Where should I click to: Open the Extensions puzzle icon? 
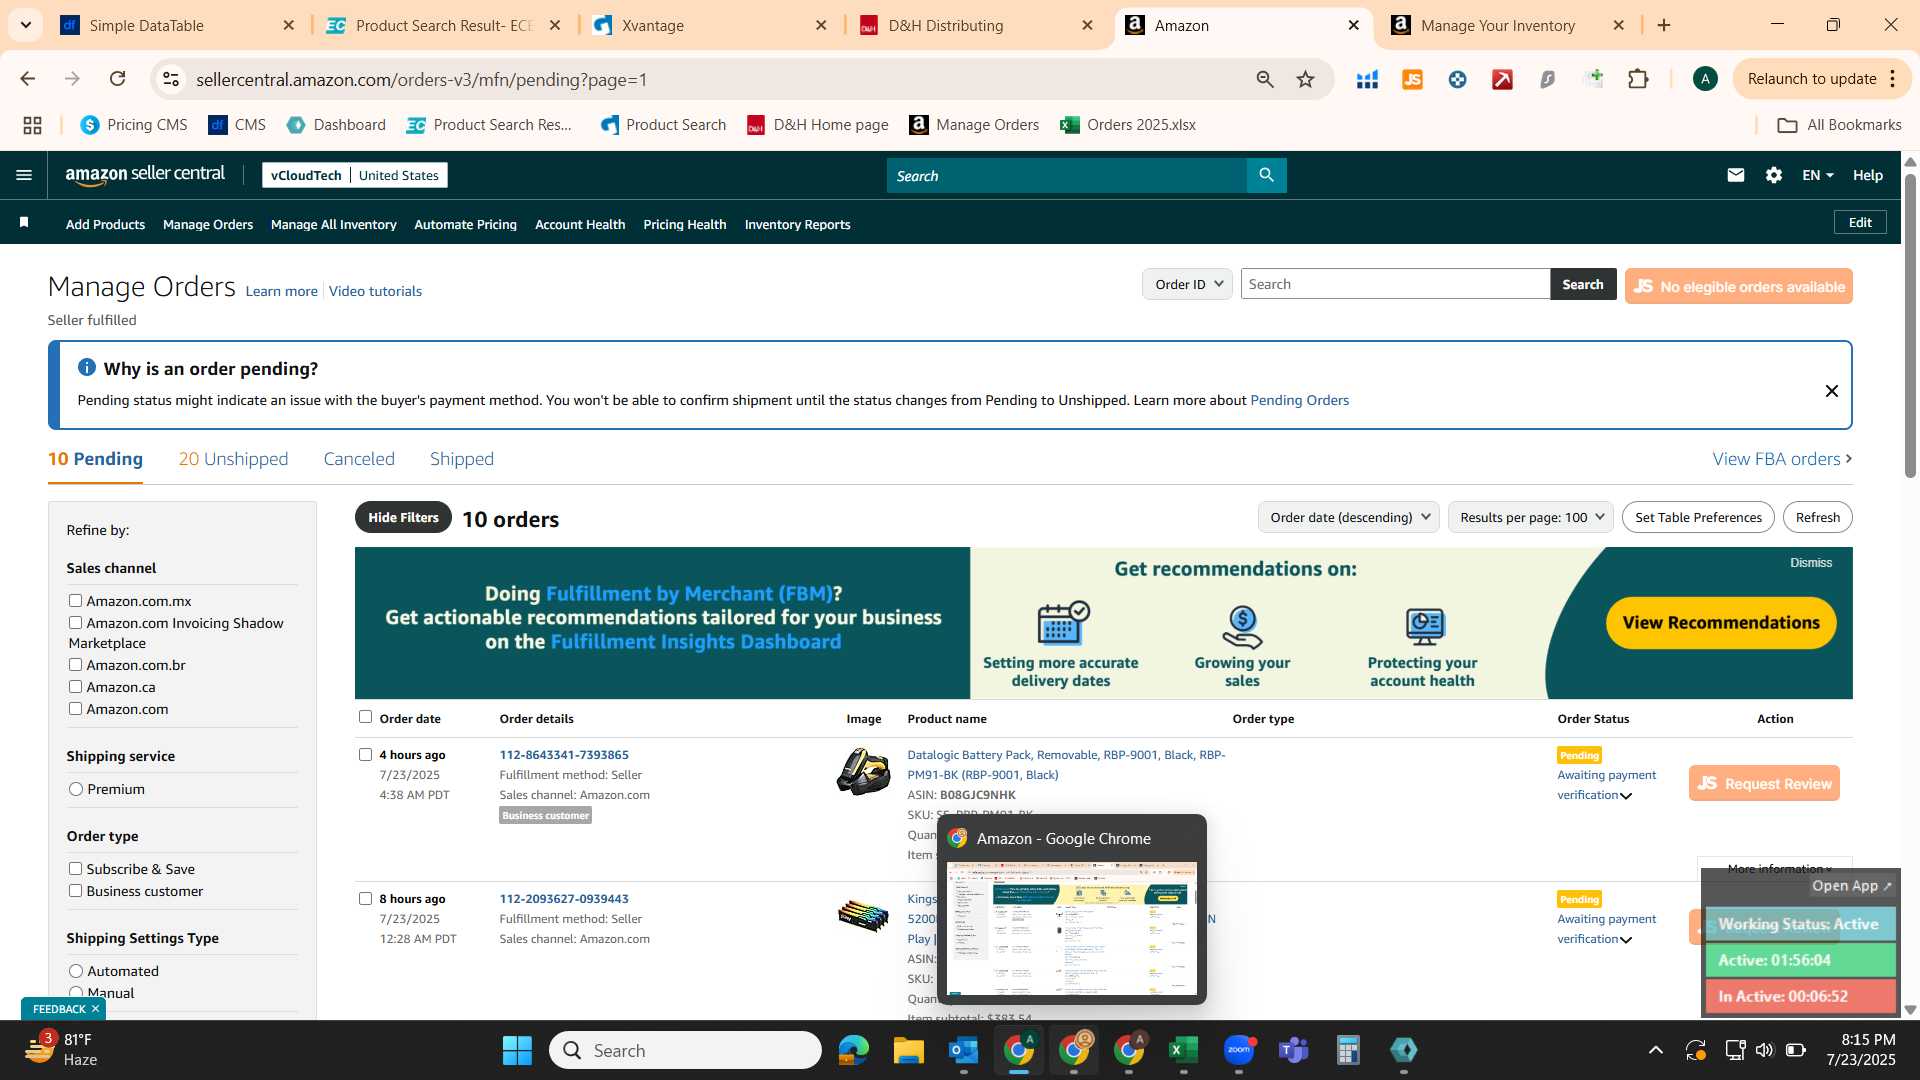pos(1638,79)
